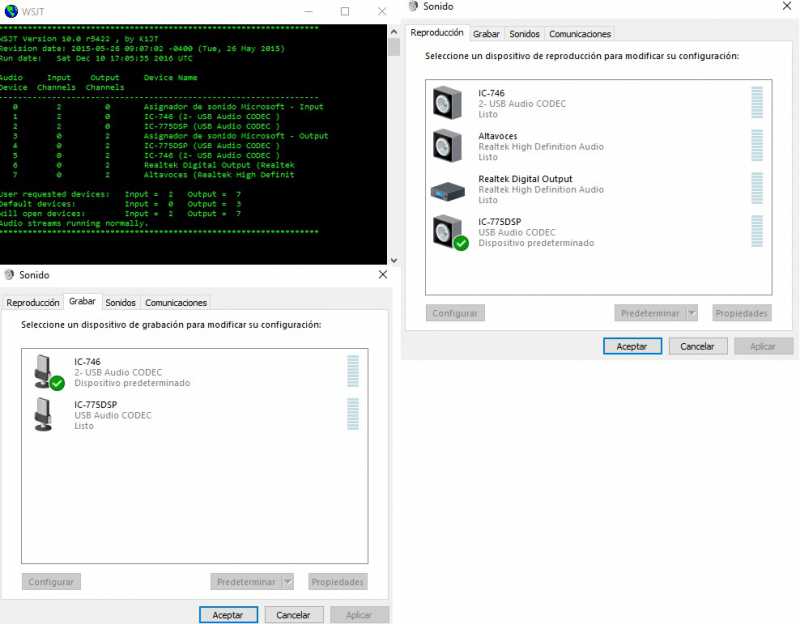Click the IC-775DSP playback level meter
Viewport: 800px width, 624px height.
coord(757,231)
